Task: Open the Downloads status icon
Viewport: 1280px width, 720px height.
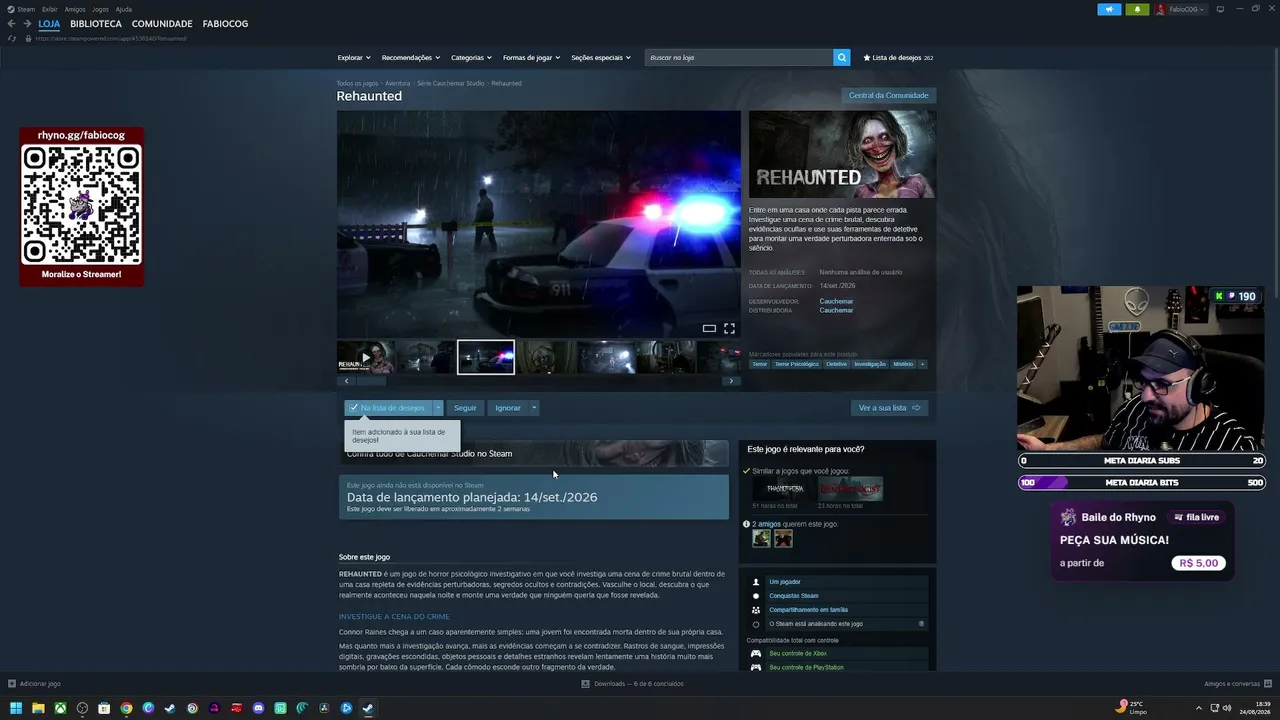Action: 586,684
